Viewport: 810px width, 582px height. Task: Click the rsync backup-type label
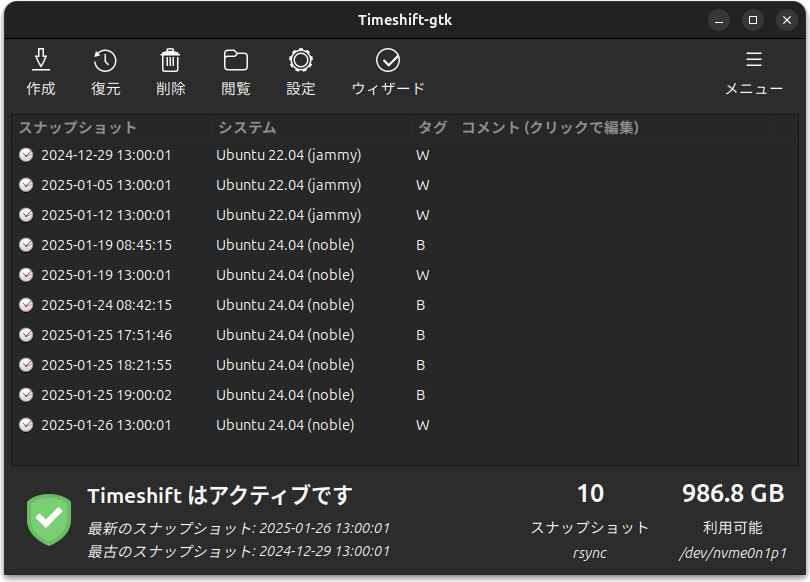pos(590,551)
